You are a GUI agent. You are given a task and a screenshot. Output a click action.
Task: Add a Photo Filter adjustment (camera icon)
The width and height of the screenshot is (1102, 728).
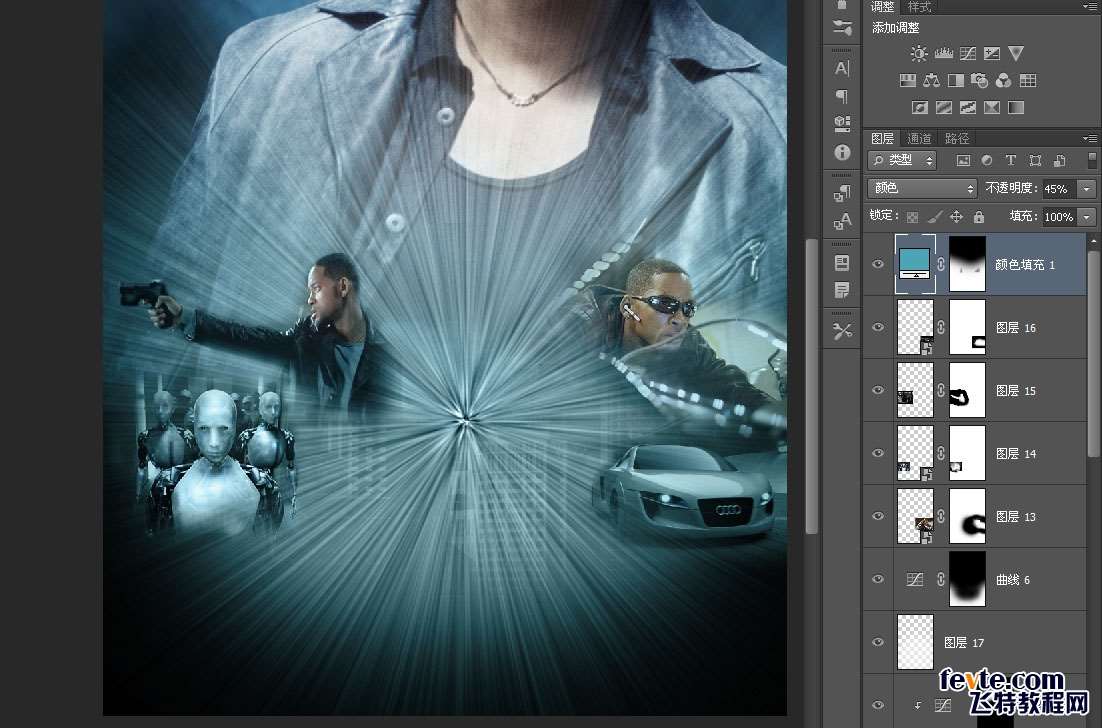[980, 81]
